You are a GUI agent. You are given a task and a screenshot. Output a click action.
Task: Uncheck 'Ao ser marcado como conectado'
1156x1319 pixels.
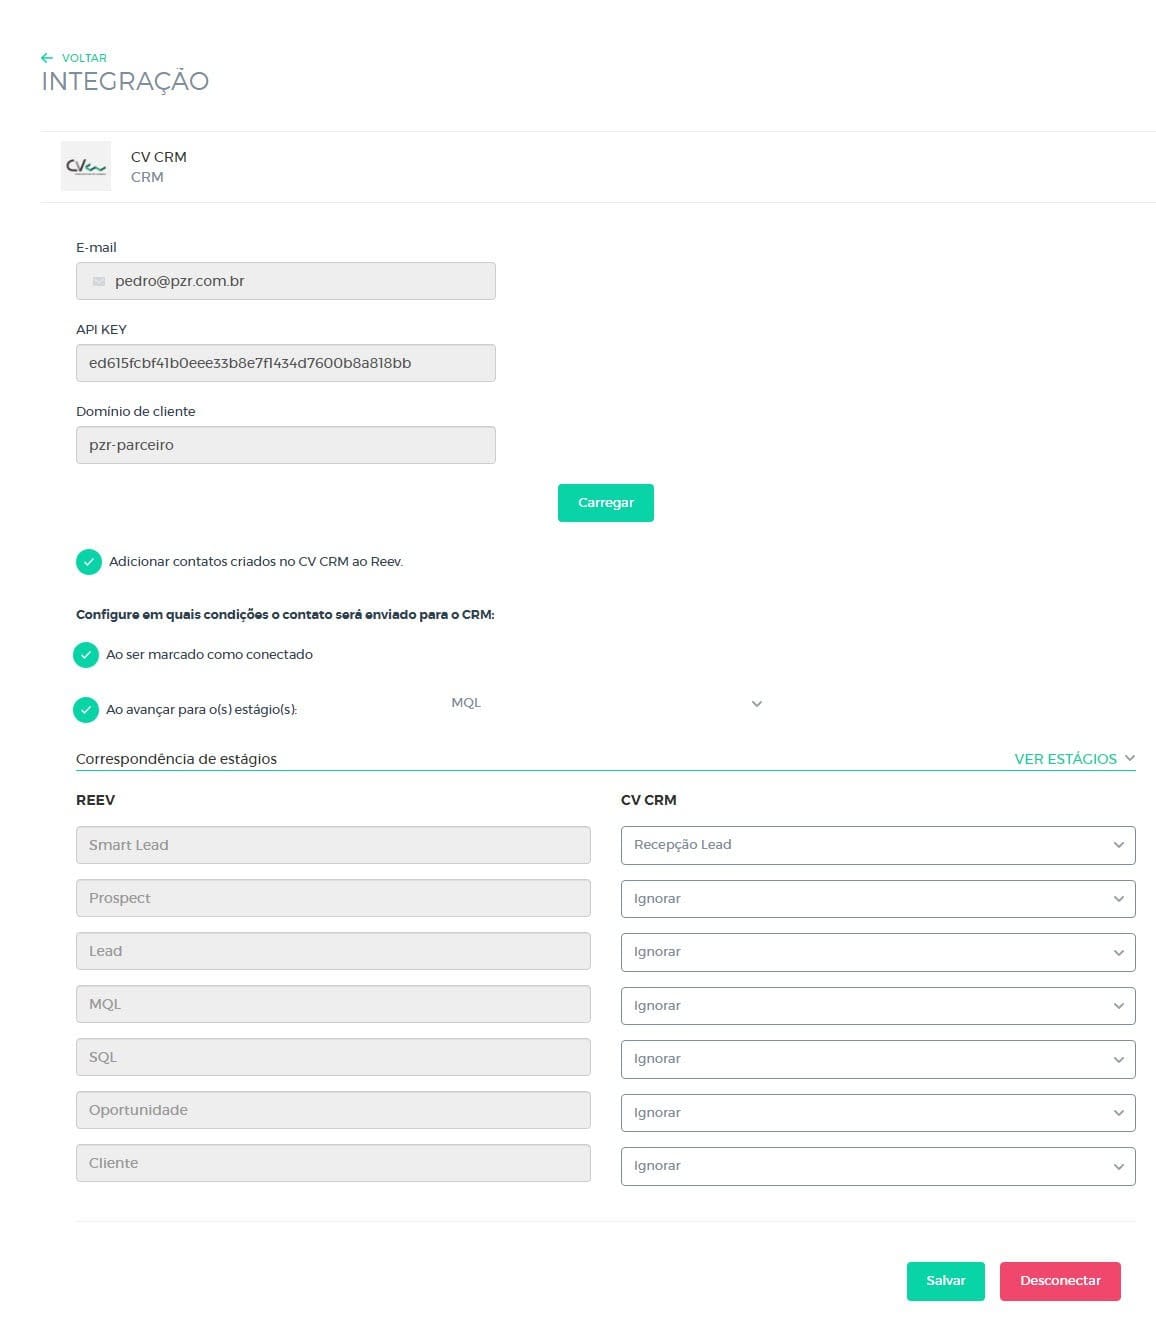point(86,655)
